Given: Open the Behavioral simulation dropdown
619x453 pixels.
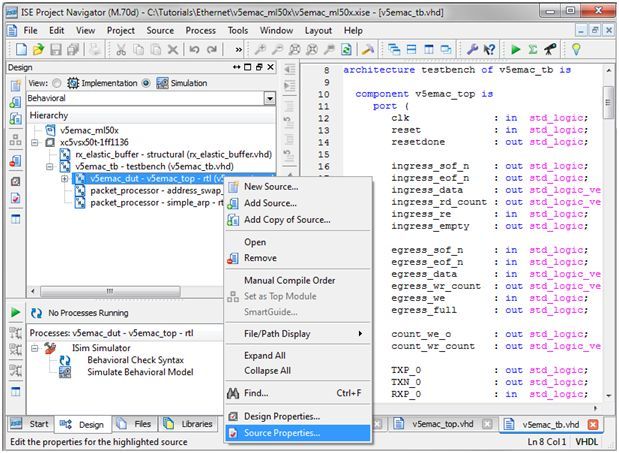Looking at the screenshot, I should 270,98.
